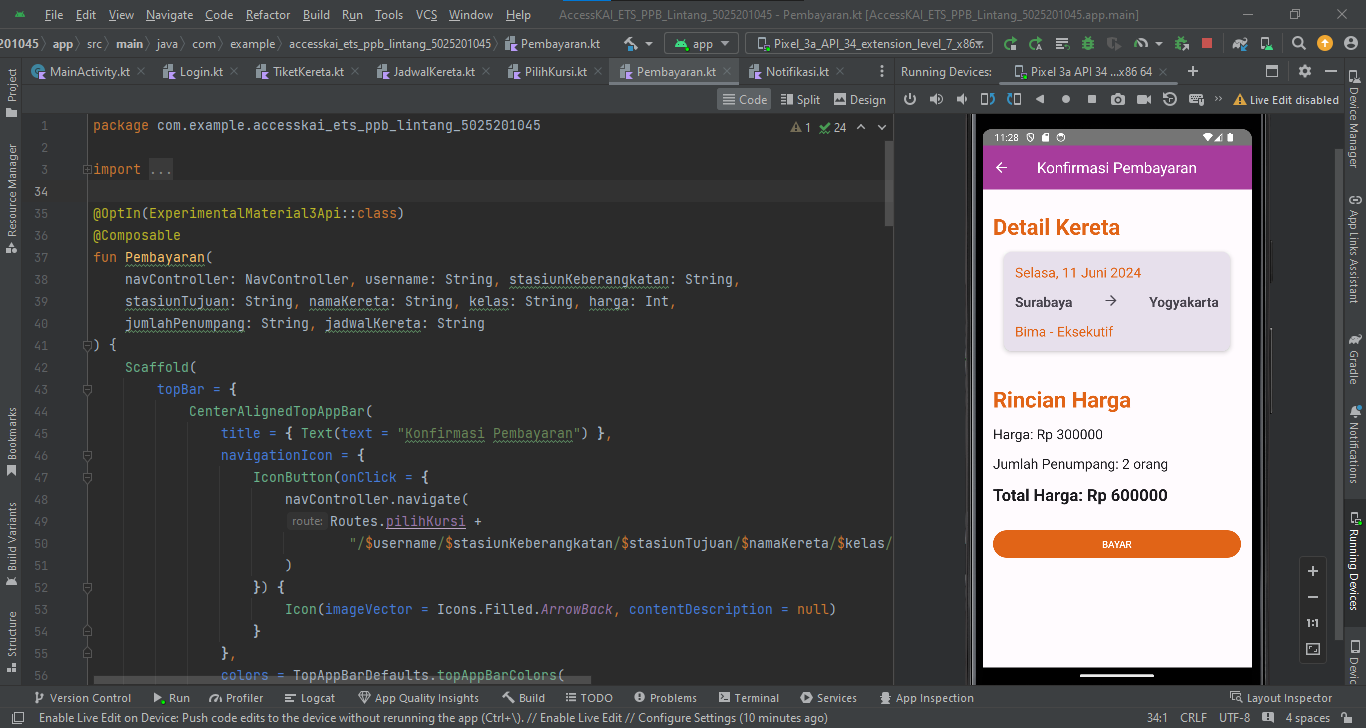
Task: Open the Refactor menu
Action: click(x=268, y=15)
